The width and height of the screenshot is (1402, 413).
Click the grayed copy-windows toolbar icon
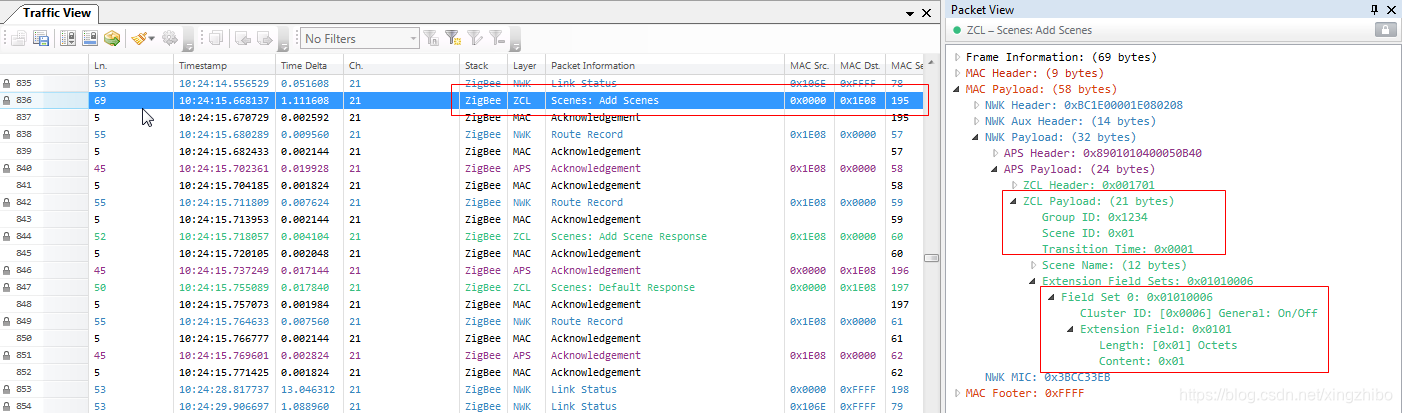216,38
